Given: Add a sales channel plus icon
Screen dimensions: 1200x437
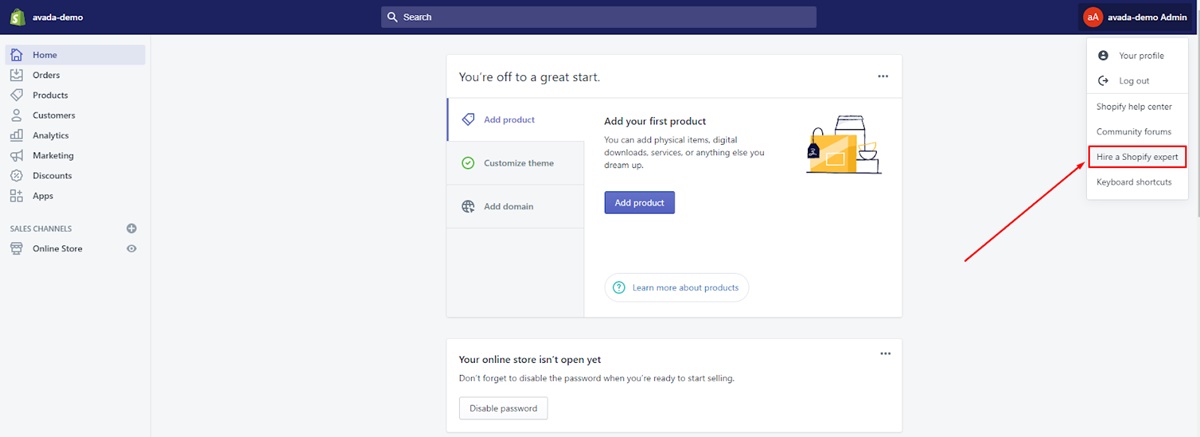Looking at the screenshot, I should (x=131, y=228).
